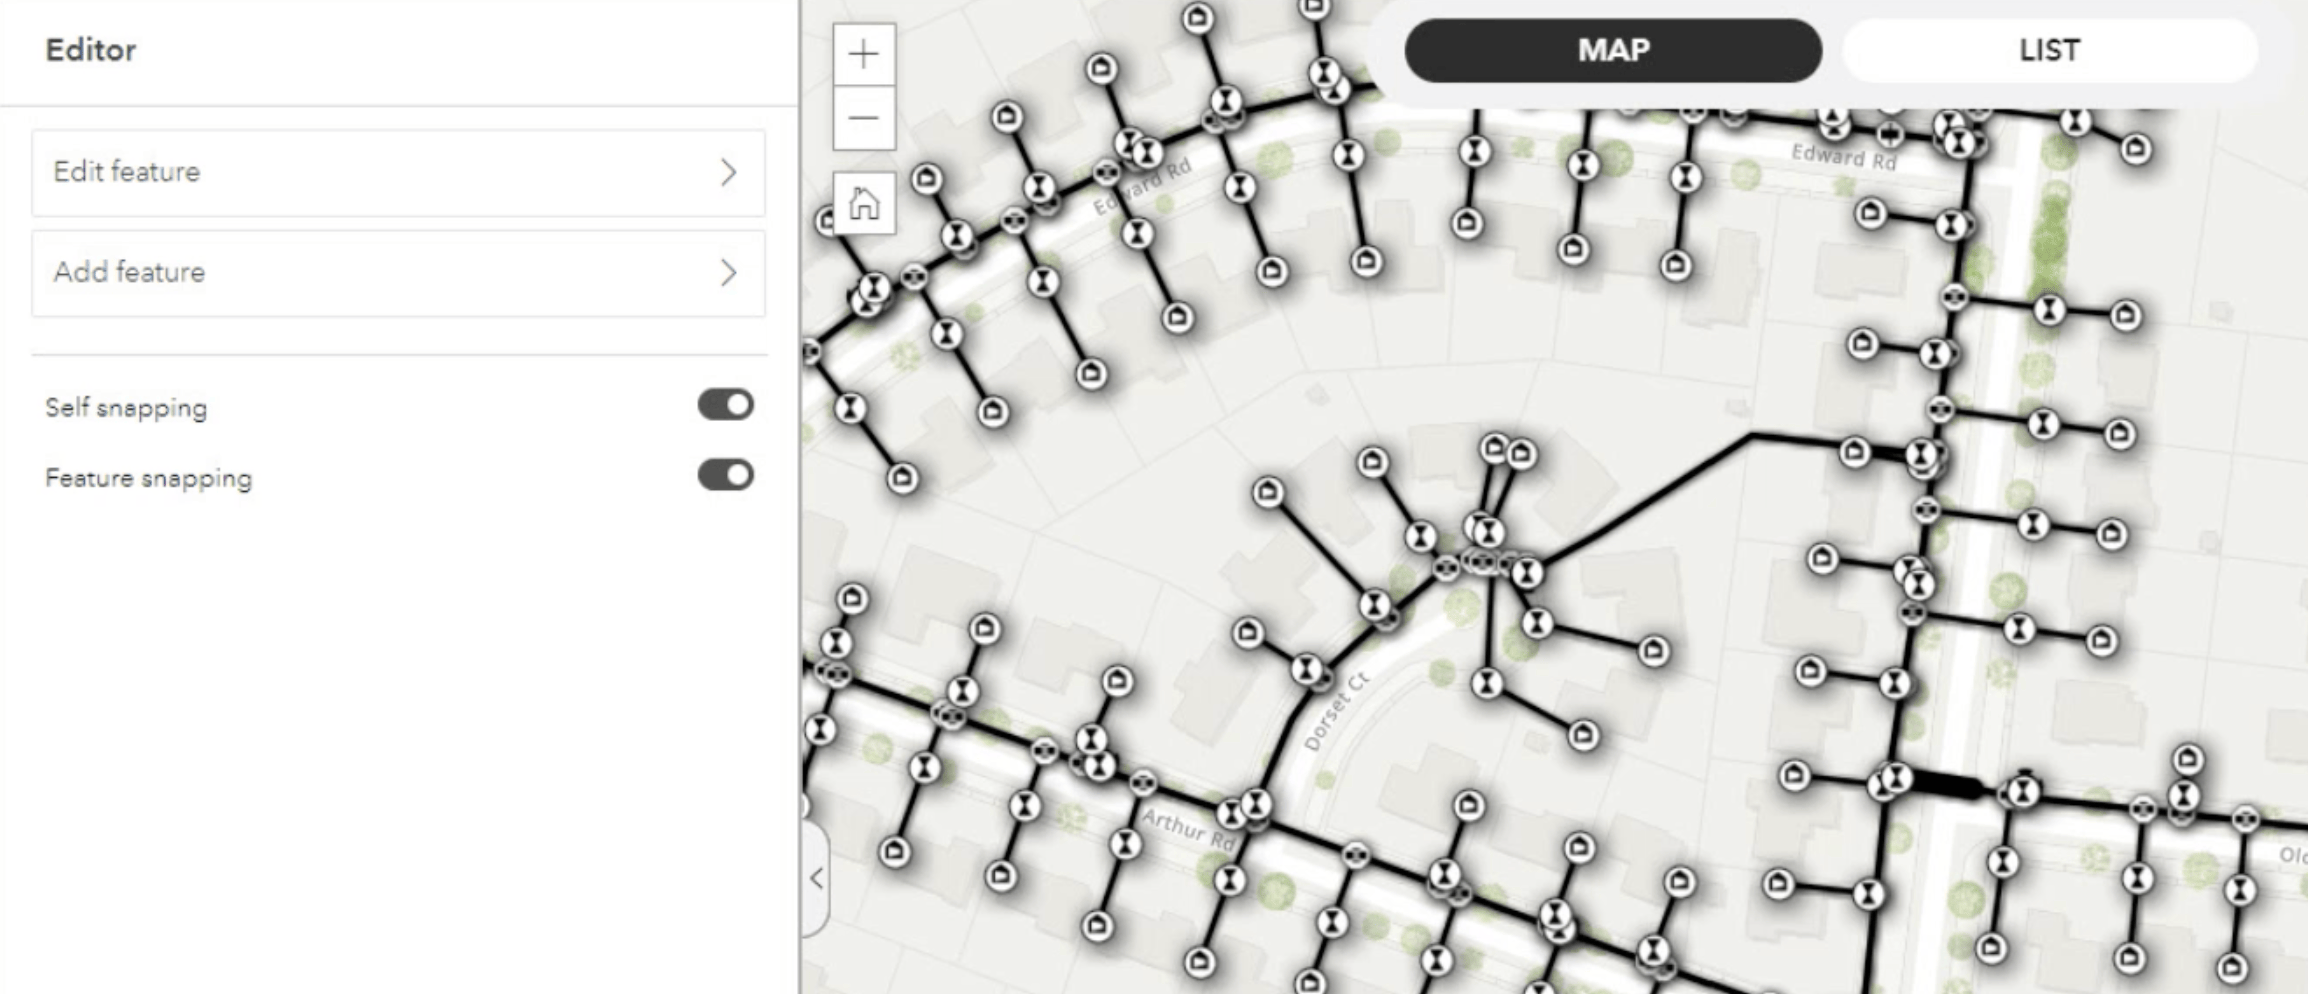Viewport: 2308px width, 994px height.
Task: Disable Self snapping
Action: 725,404
